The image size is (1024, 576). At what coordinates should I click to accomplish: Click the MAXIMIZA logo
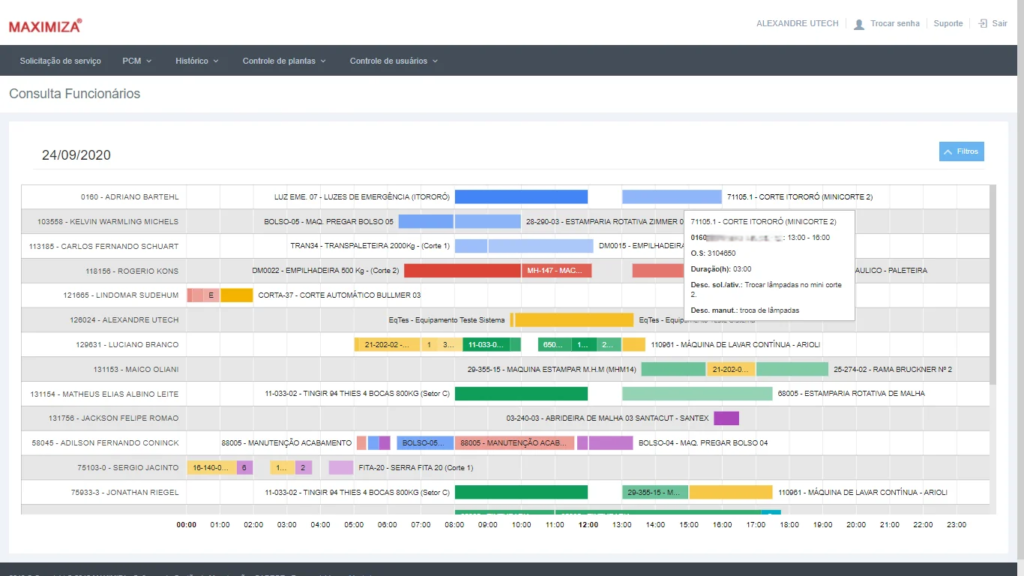click(45, 25)
